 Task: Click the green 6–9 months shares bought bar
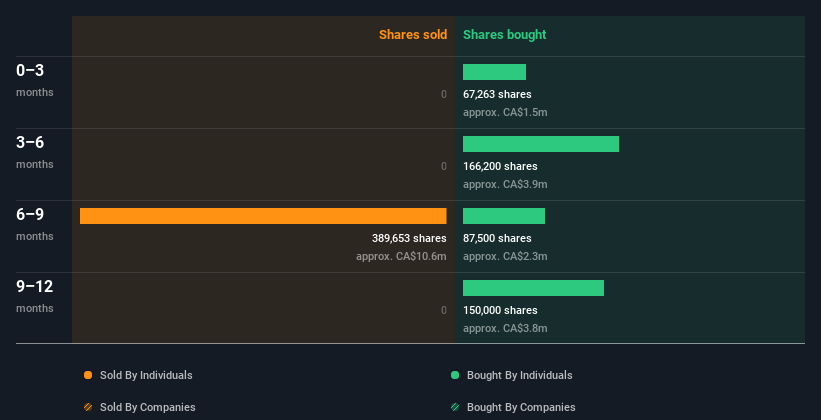(x=504, y=216)
